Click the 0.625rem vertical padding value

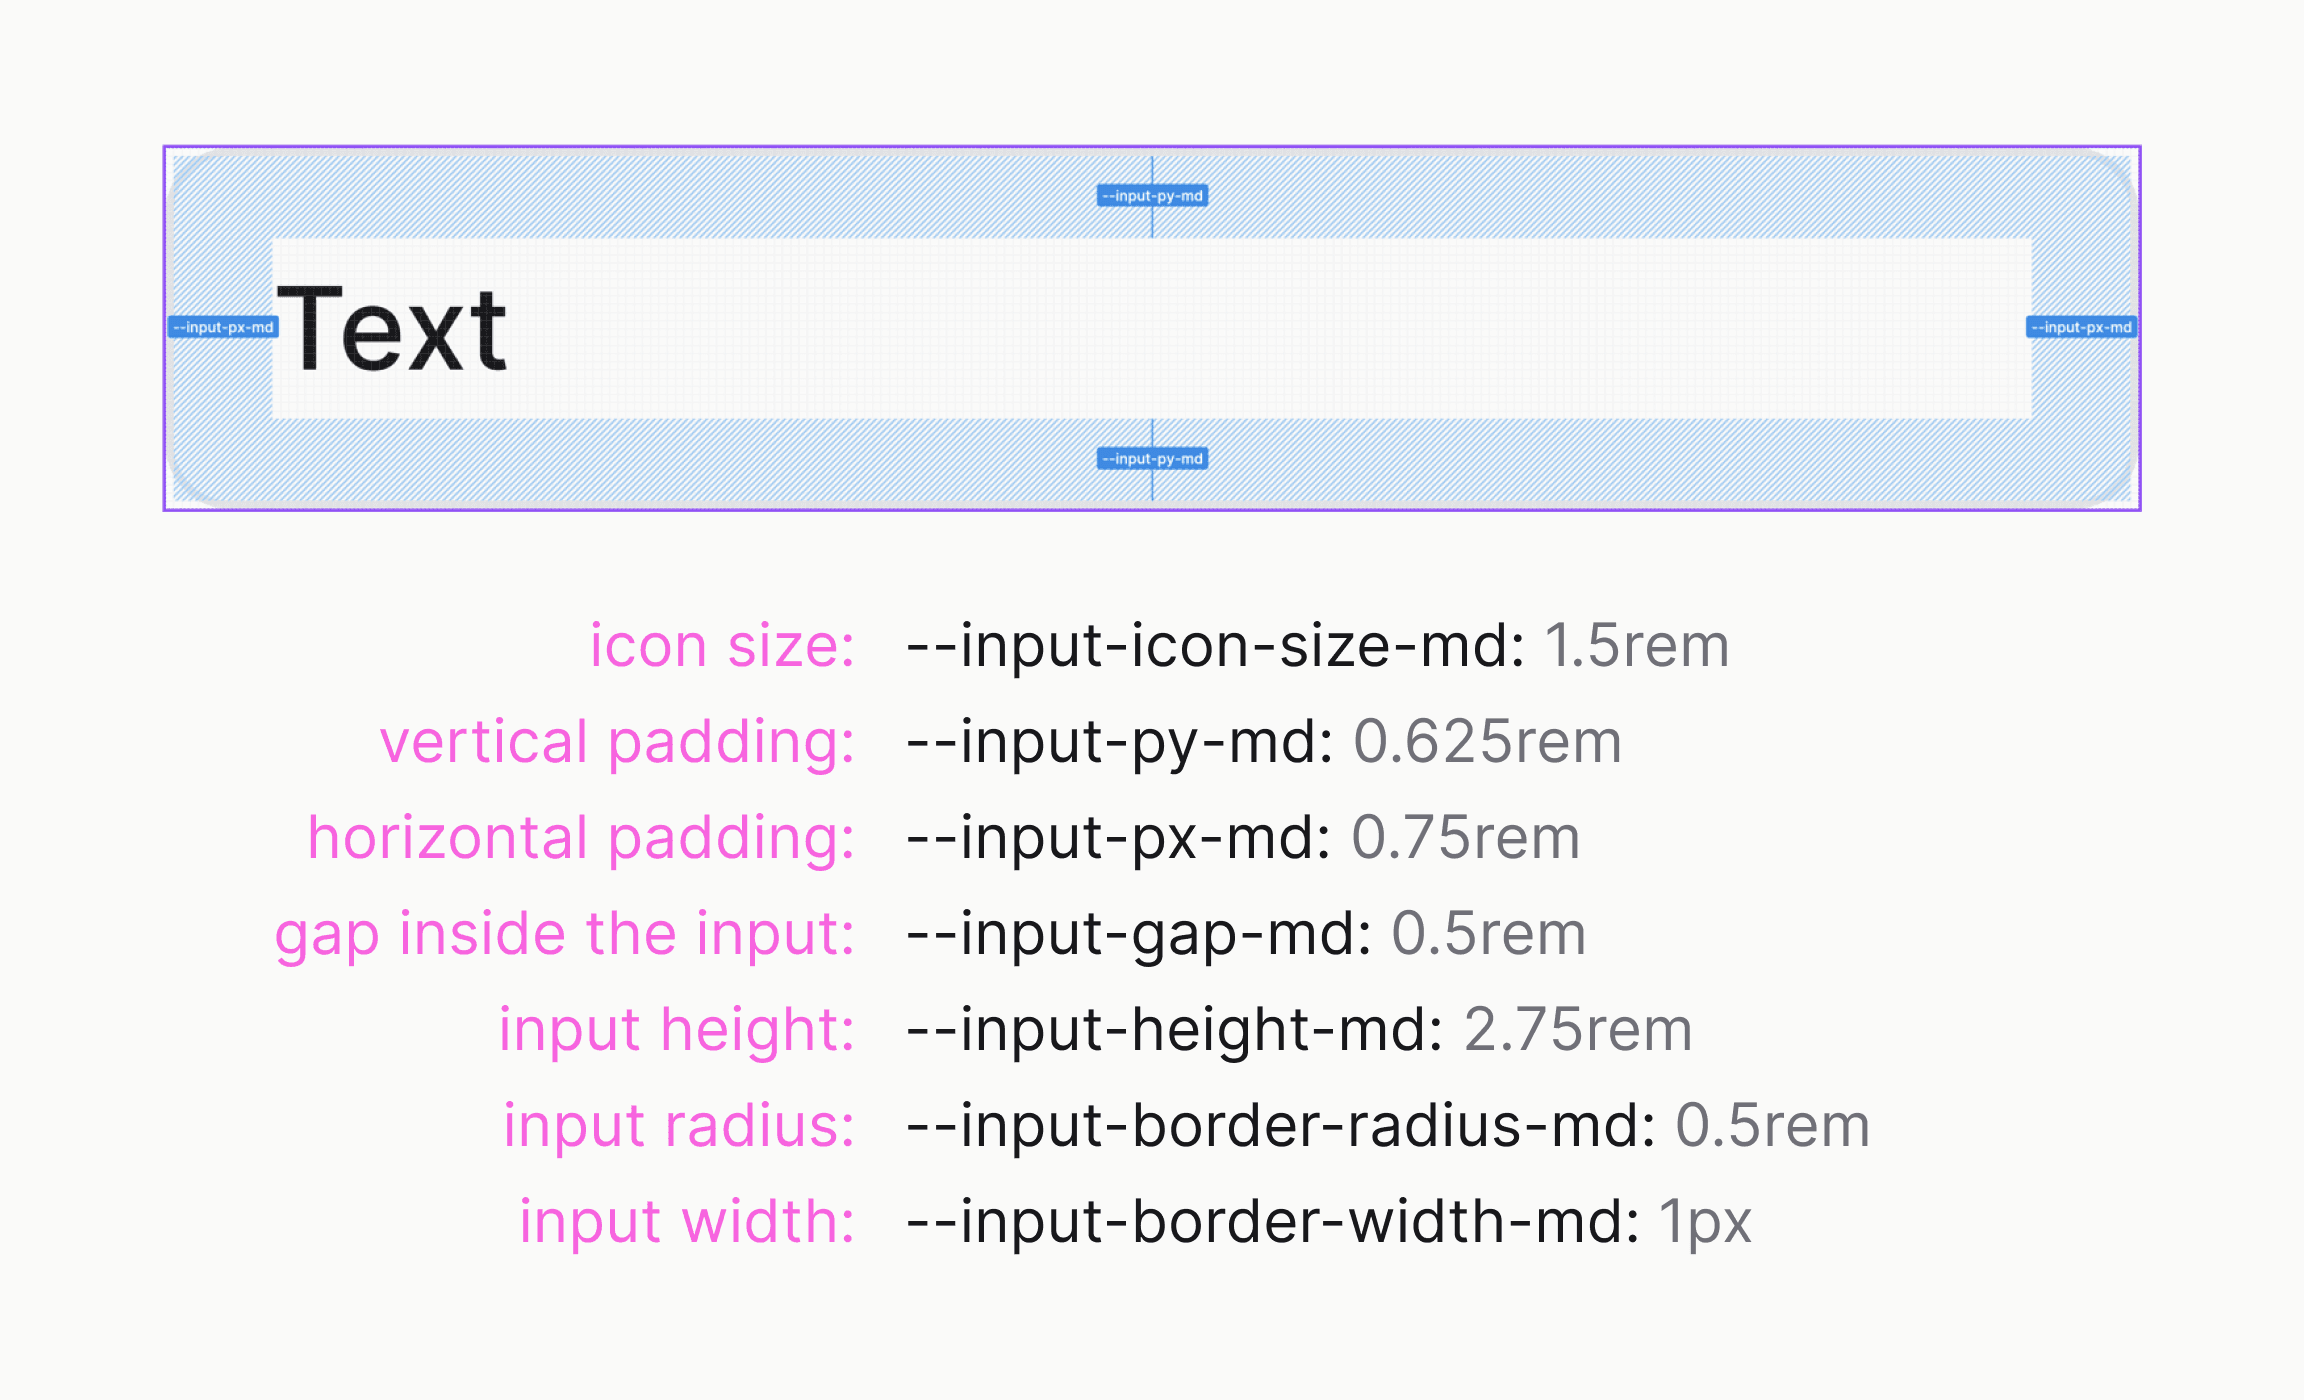click(x=1487, y=741)
